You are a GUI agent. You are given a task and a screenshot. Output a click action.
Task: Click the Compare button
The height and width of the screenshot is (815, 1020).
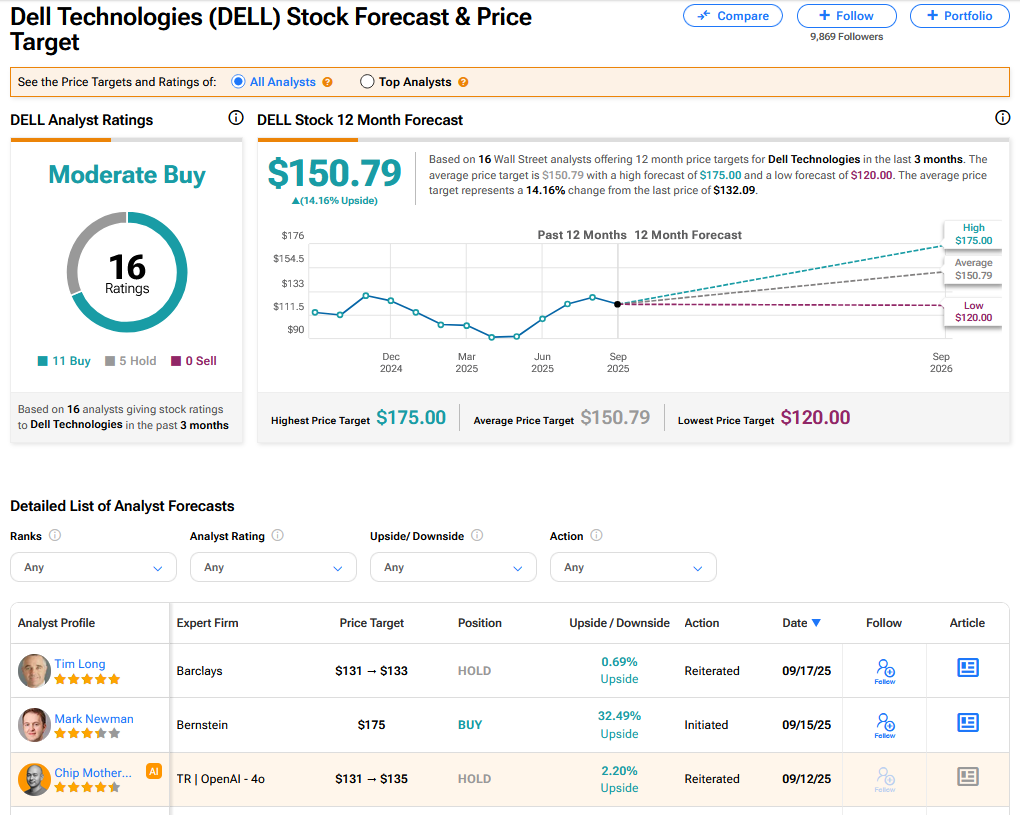[733, 16]
